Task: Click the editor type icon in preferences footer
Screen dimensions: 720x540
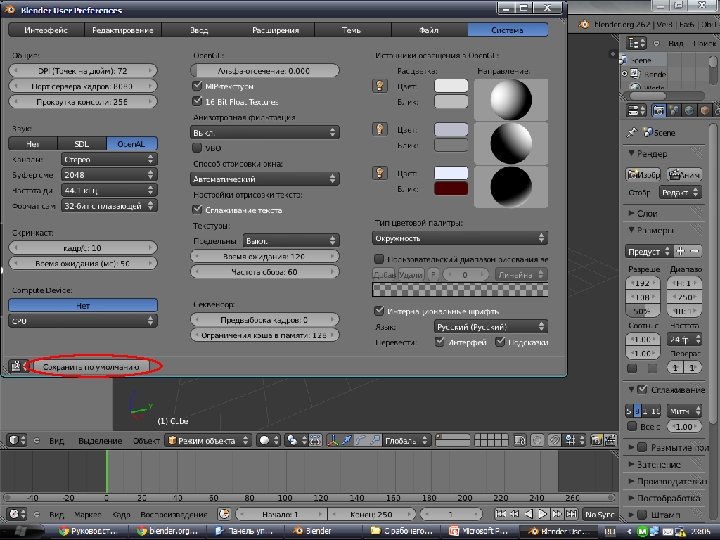Action: (16, 367)
